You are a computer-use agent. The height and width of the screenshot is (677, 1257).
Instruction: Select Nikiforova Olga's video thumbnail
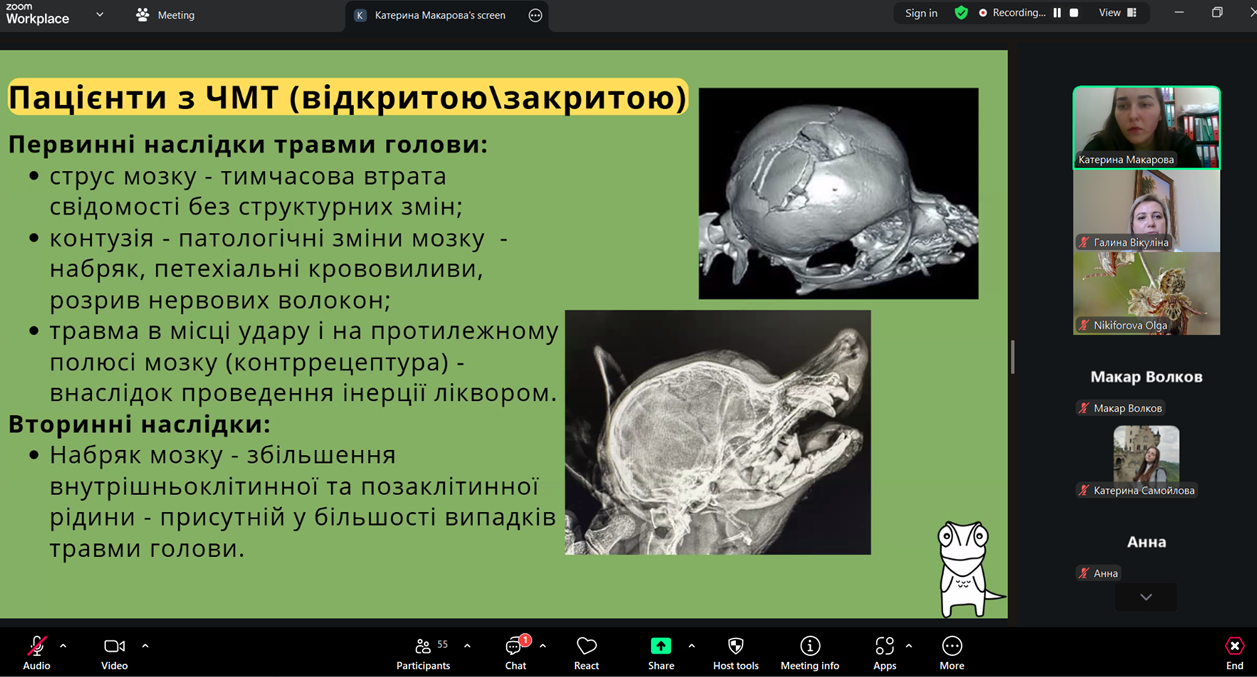pyautogui.click(x=1146, y=293)
